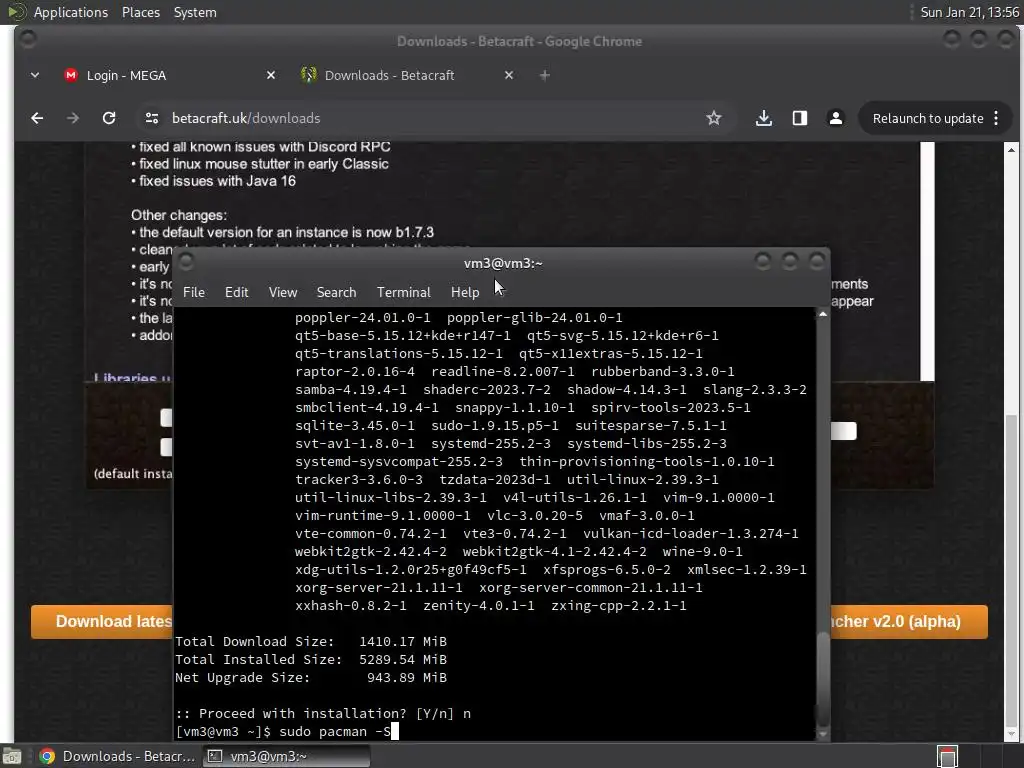1024x768 pixels.
Task: Go back in Chrome
Action: (x=37, y=118)
